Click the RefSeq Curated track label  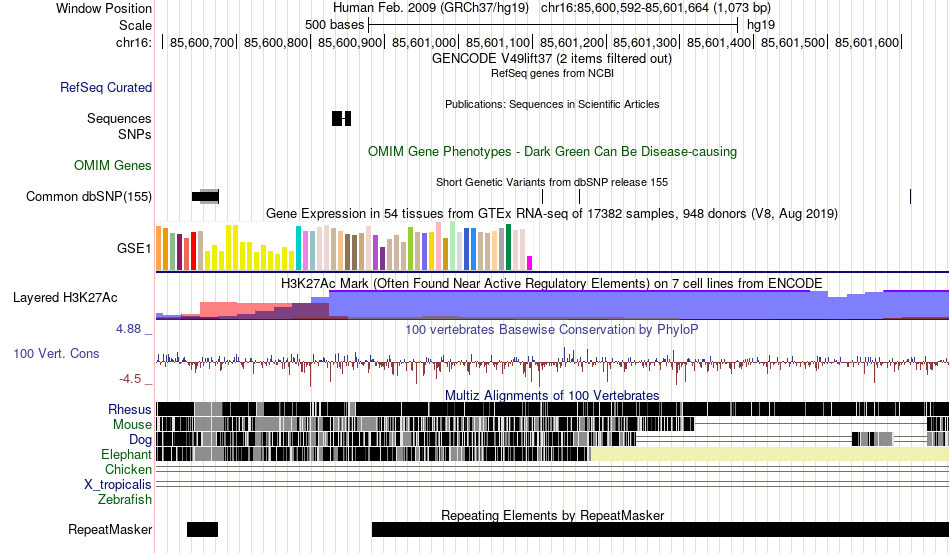tap(106, 88)
